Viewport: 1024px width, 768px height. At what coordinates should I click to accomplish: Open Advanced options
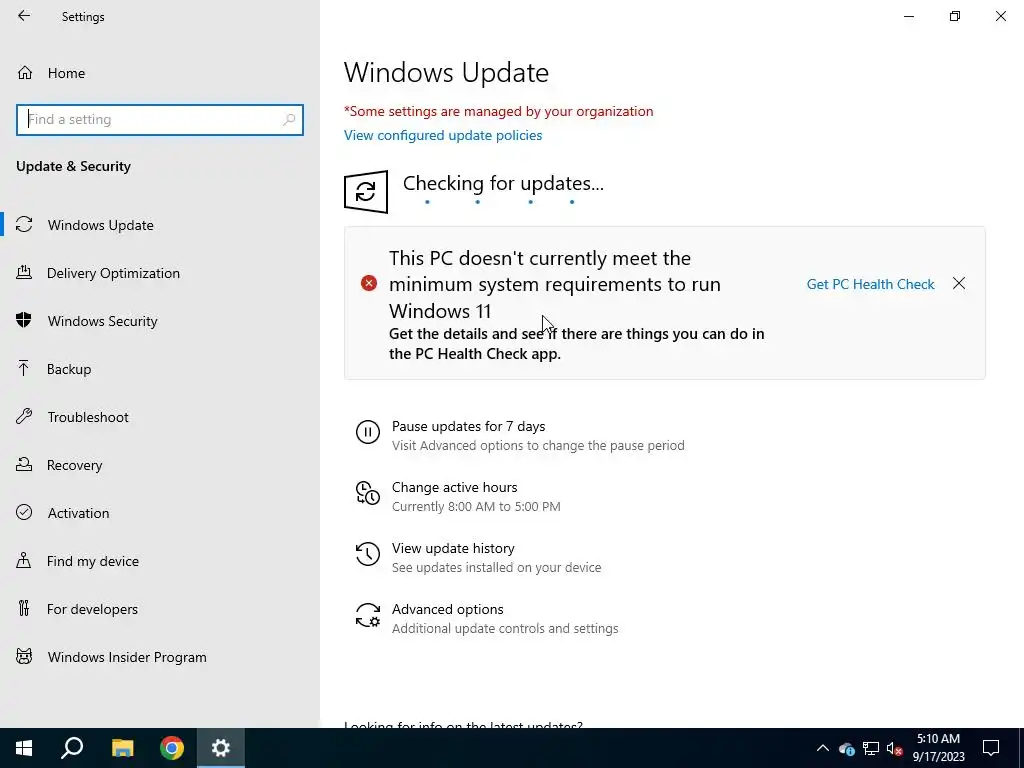tap(447, 609)
